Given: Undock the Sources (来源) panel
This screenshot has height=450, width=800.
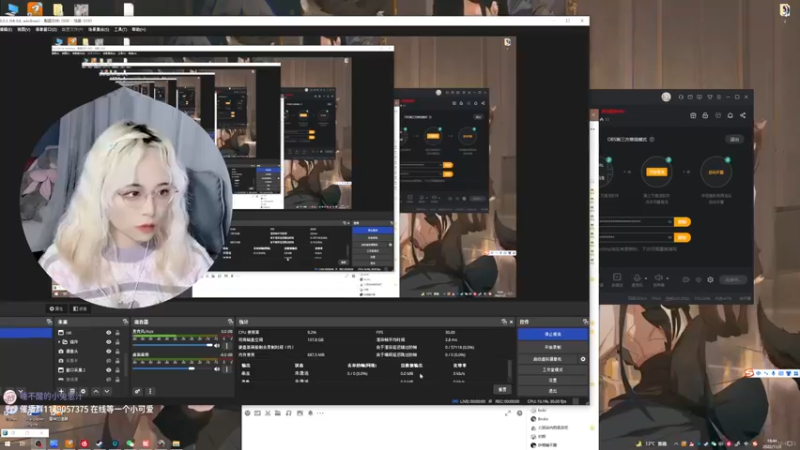Looking at the screenshot, I should tap(125, 322).
